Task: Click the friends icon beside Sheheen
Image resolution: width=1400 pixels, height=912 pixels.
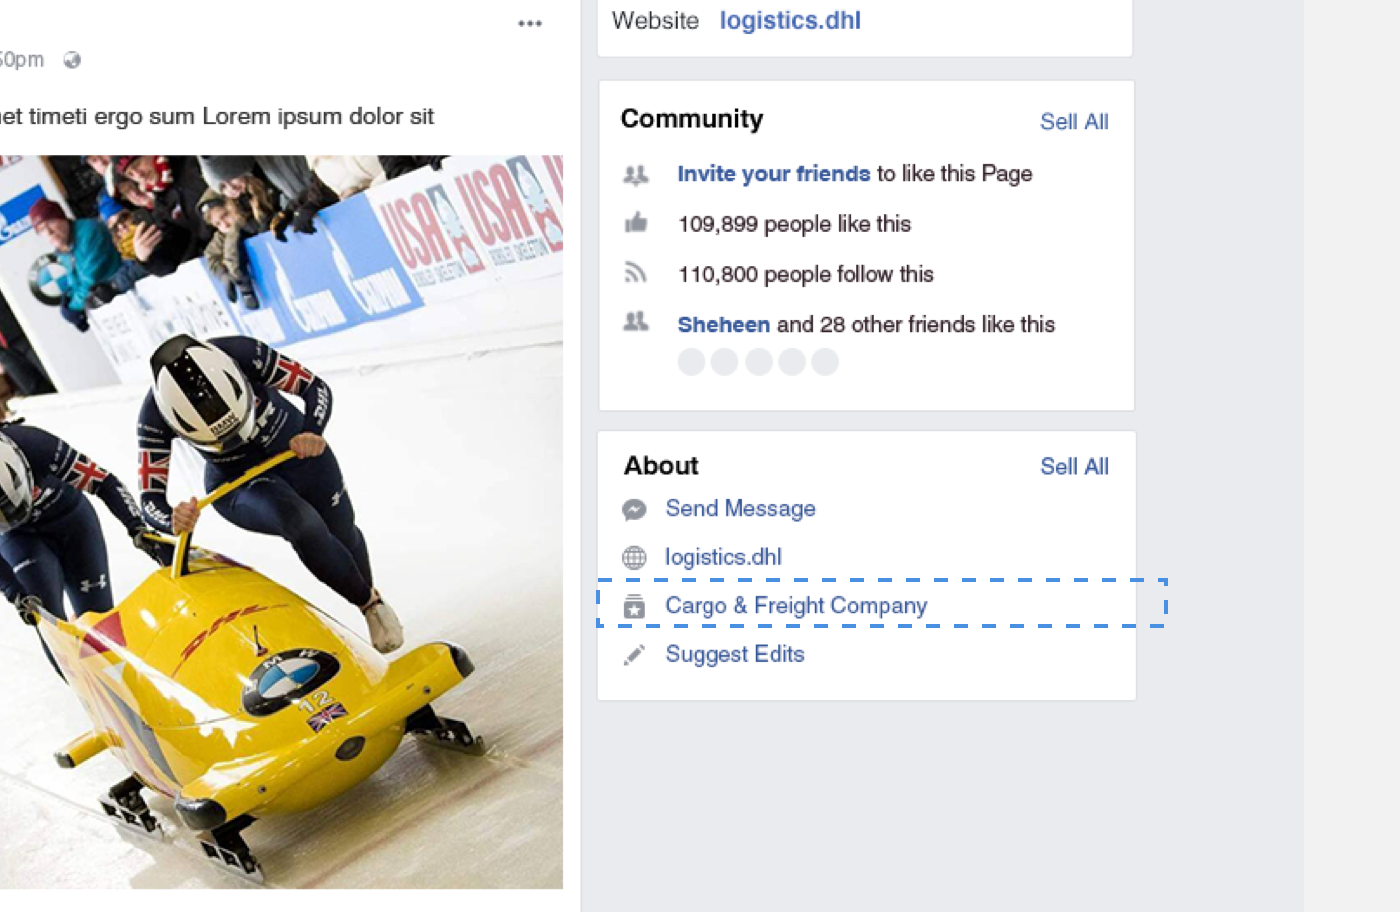Action: (635, 322)
